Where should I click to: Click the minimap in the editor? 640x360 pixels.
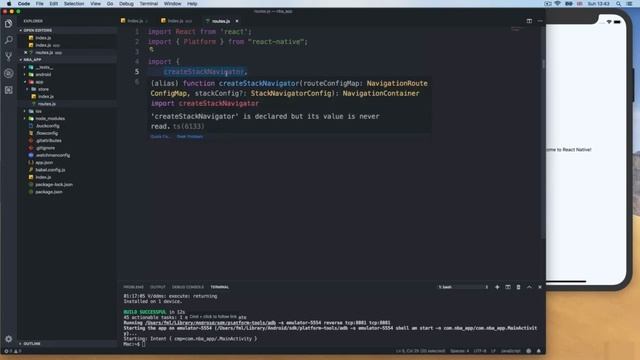tap(517, 30)
